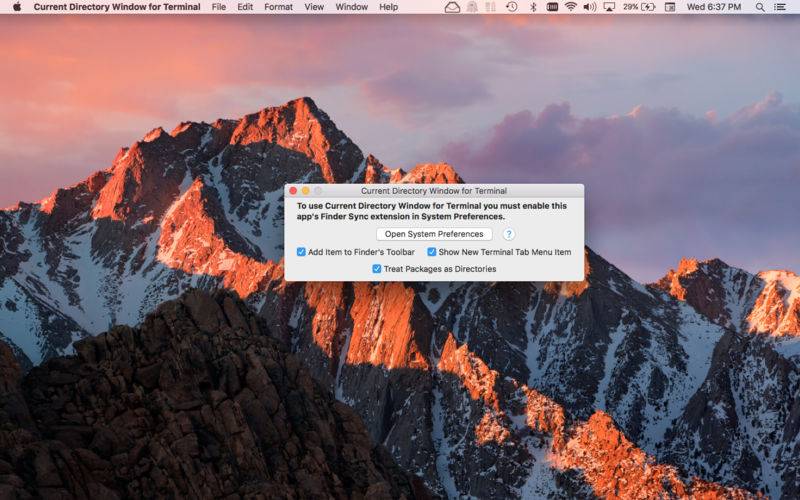This screenshot has height=500, width=800.
Task: Open the Edit menu
Action: [245, 7]
